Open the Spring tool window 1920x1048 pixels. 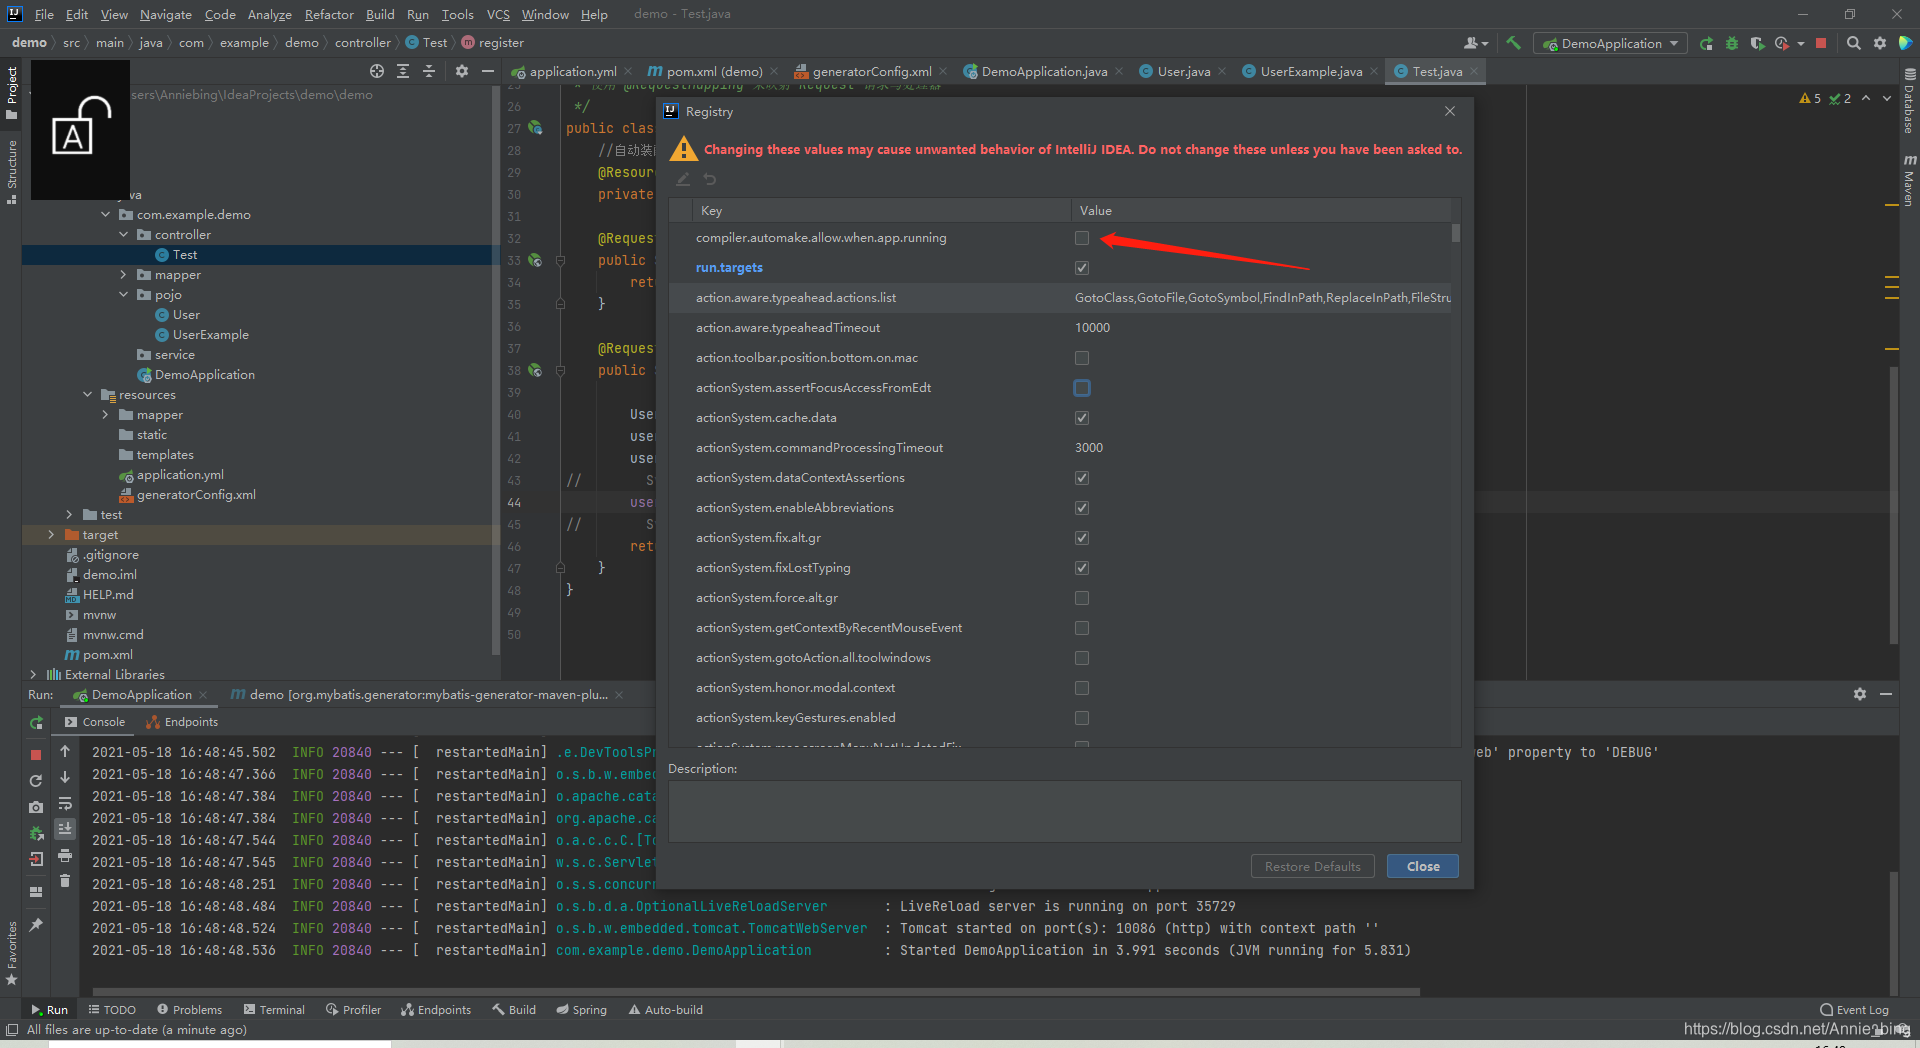pos(581,1010)
